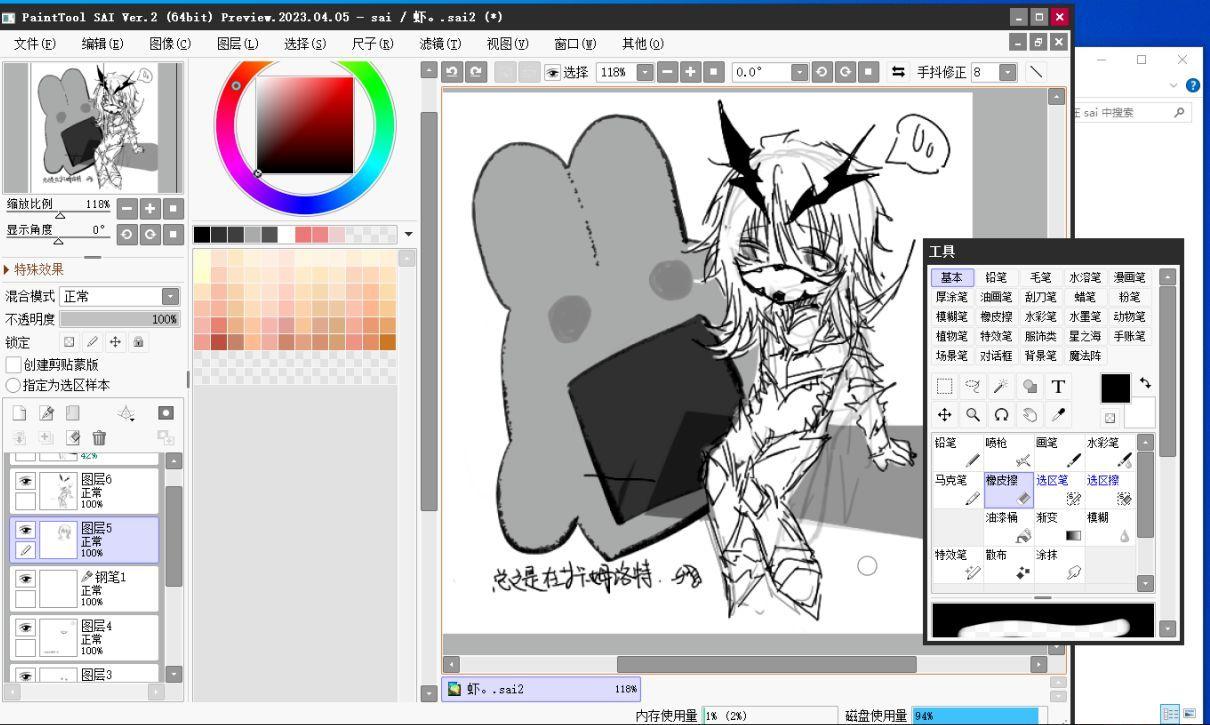Choose the 喷枪 airbrush
This screenshot has width=1210, height=725.
click(x=1009, y=452)
